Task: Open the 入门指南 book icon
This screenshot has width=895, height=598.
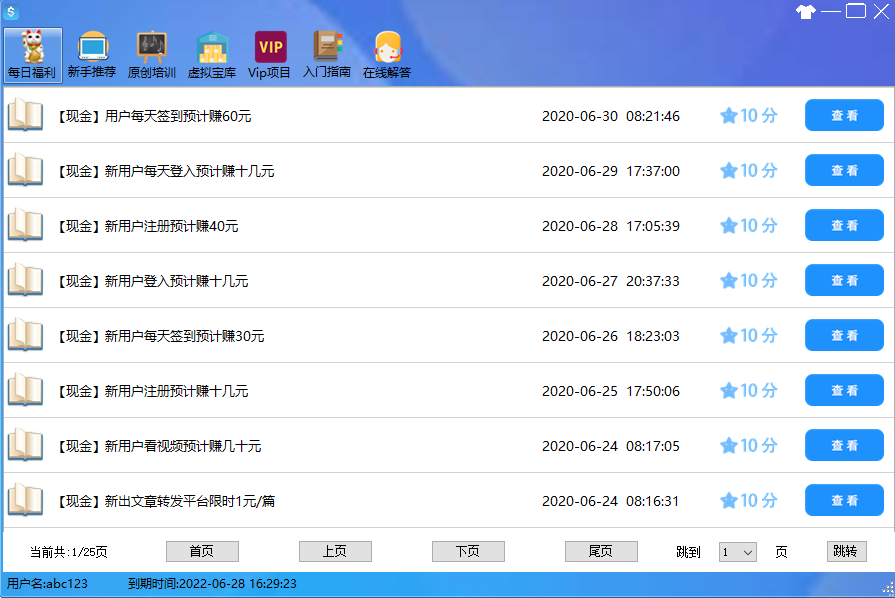Action: click(327, 48)
